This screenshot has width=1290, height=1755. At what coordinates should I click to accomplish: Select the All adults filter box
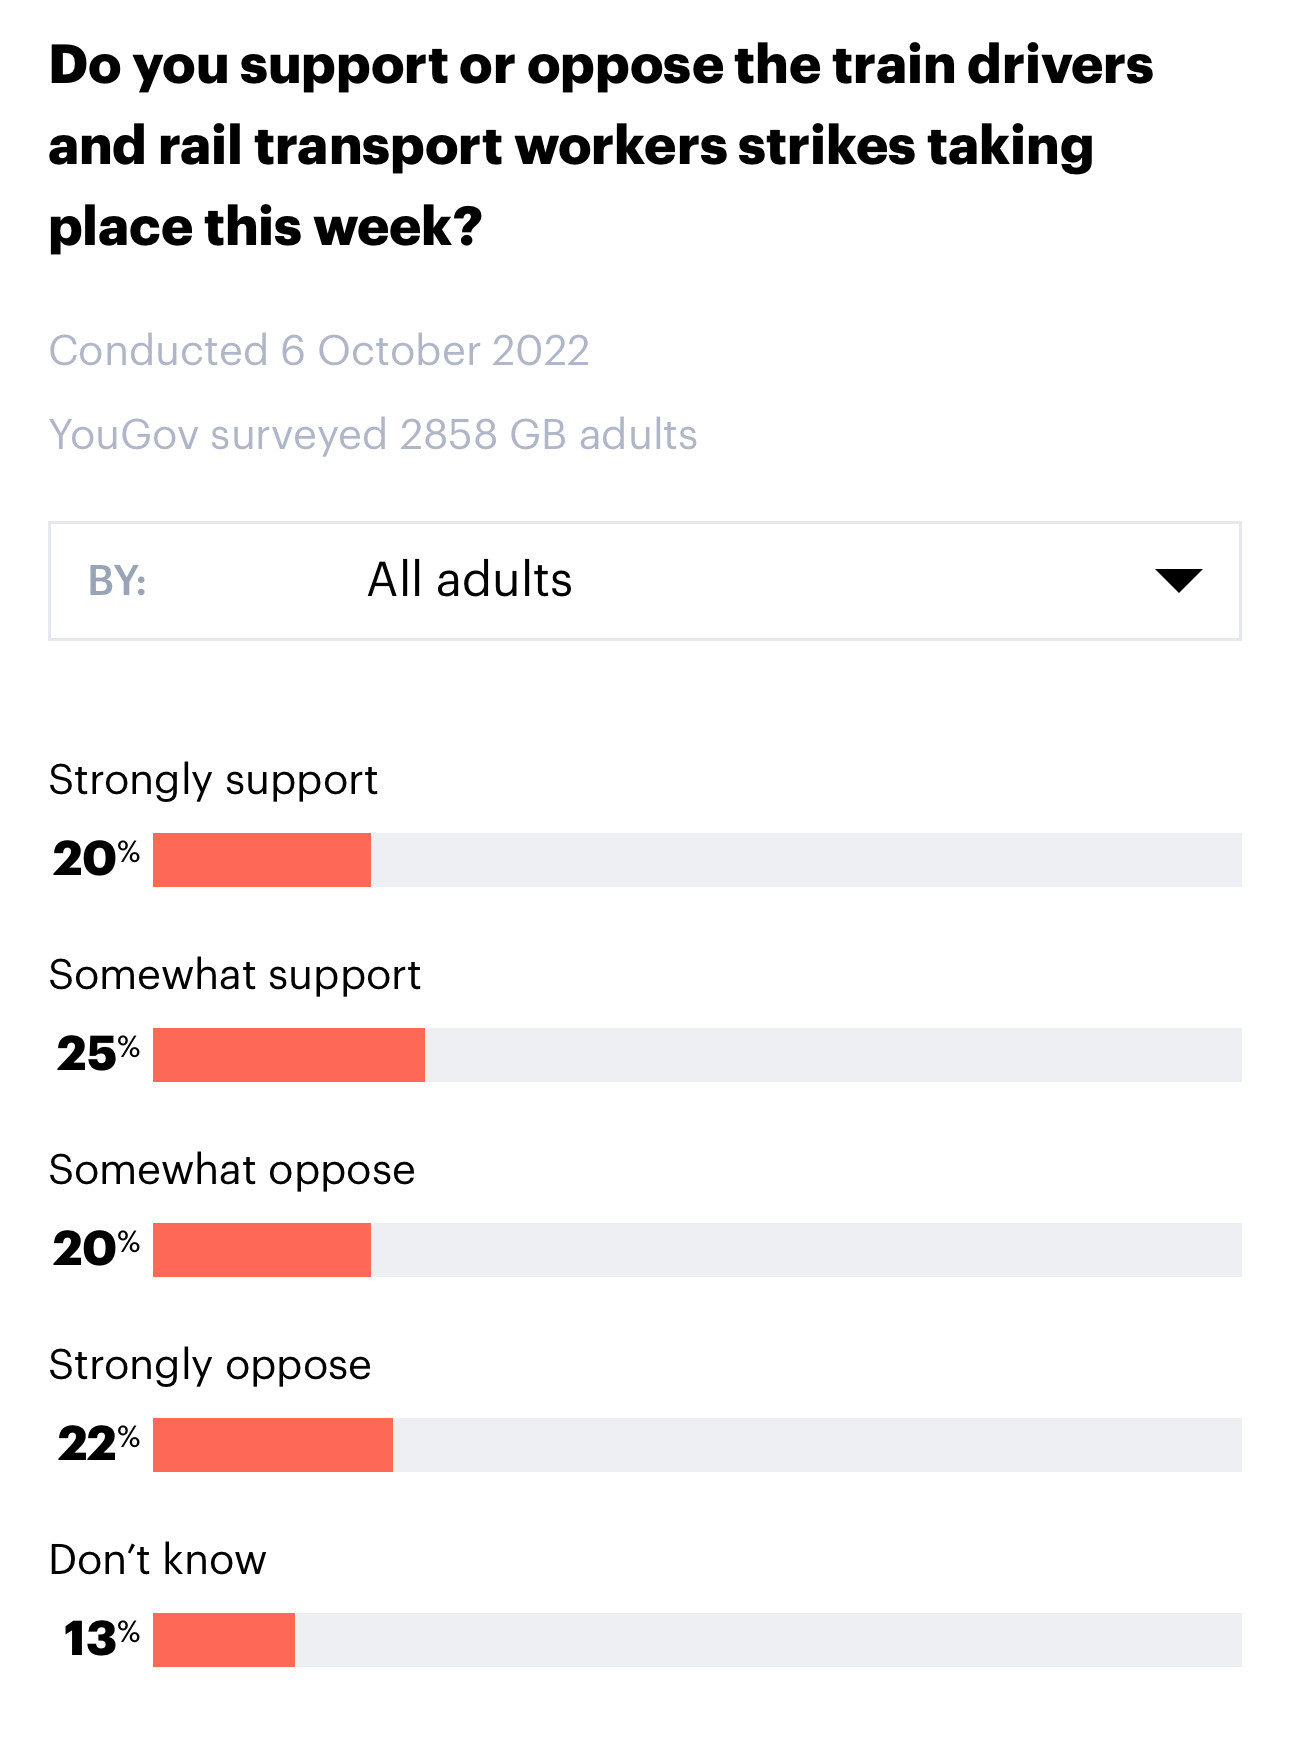pos(645,581)
